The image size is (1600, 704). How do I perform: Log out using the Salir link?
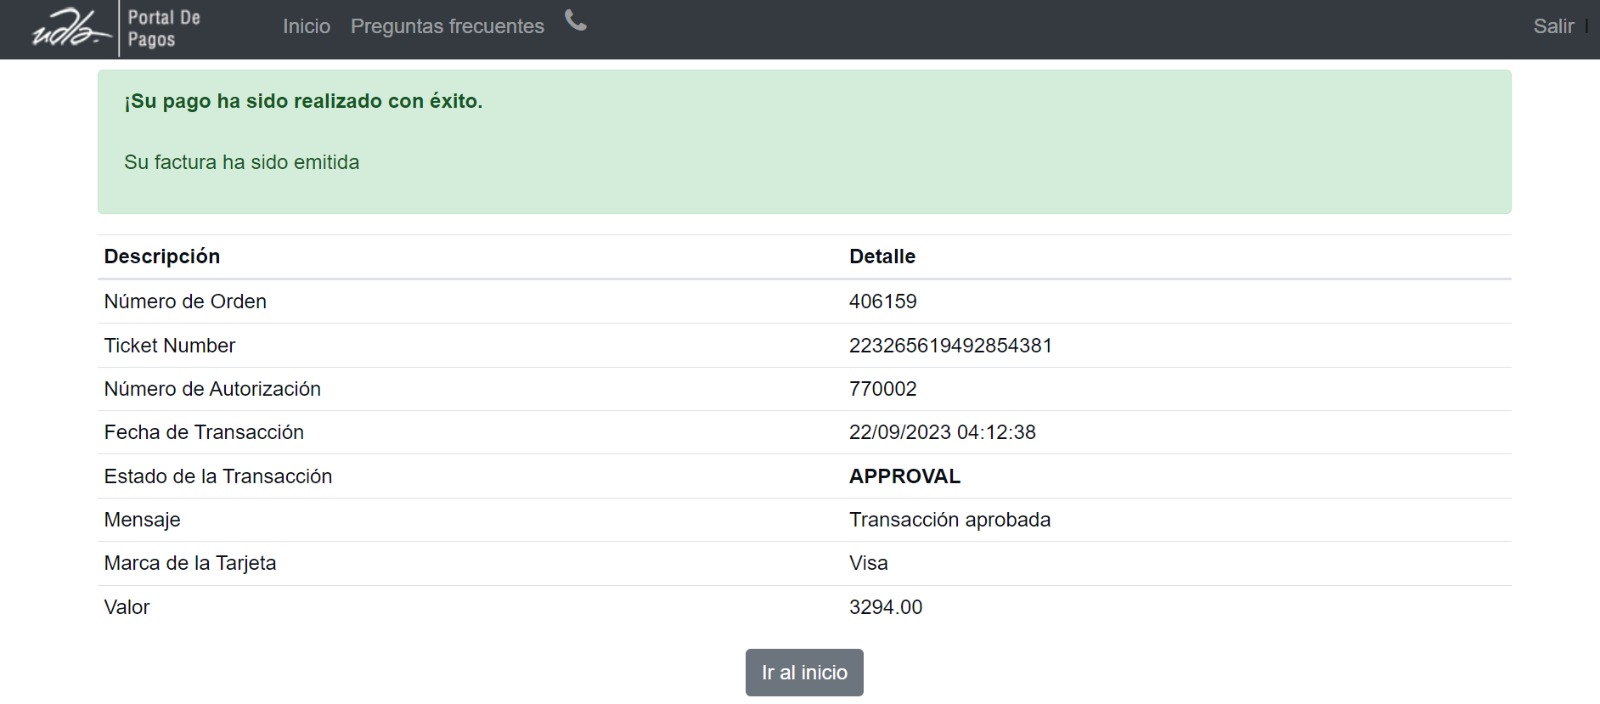(x=1553, y=27)
